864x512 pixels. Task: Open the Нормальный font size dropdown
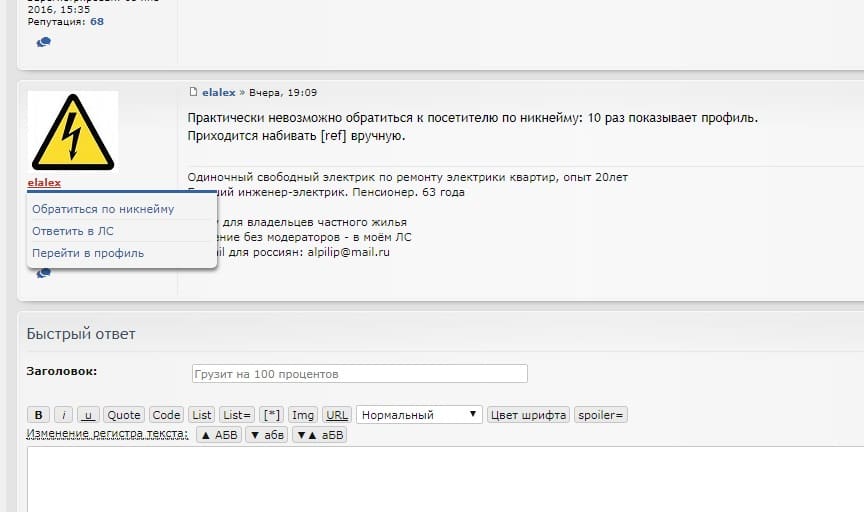tap(419, 415)
